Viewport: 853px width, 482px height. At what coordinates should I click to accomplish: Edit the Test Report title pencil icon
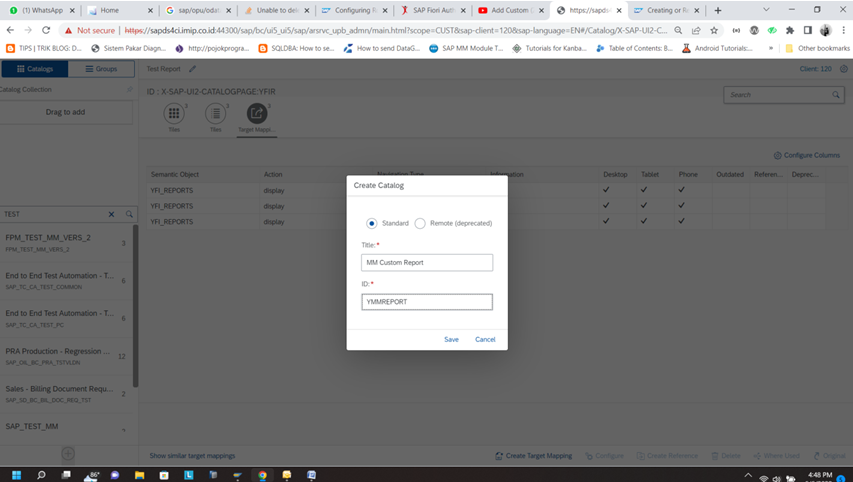tap(193, 69)
